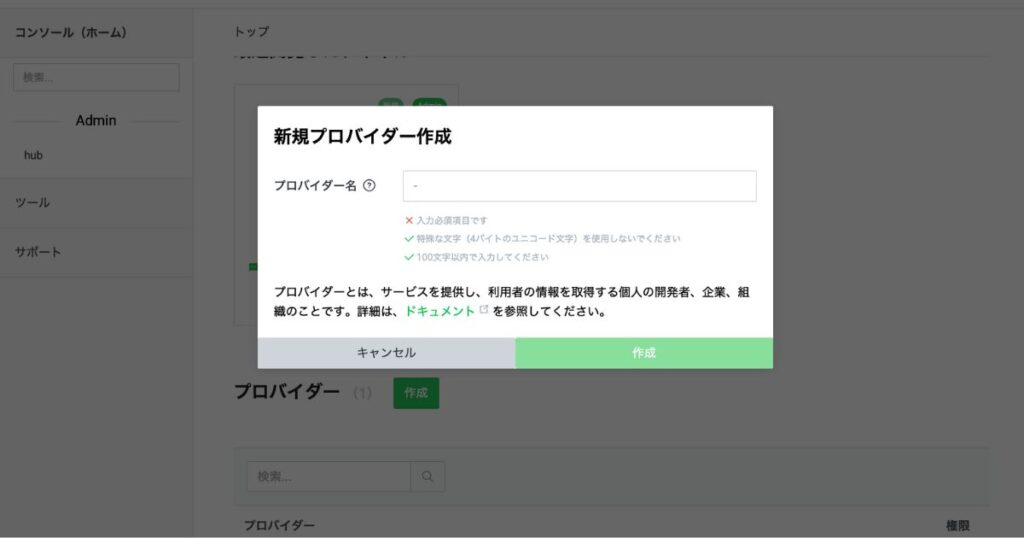
Task: Focus the sidebar 検索 input field
Action: 96,77
